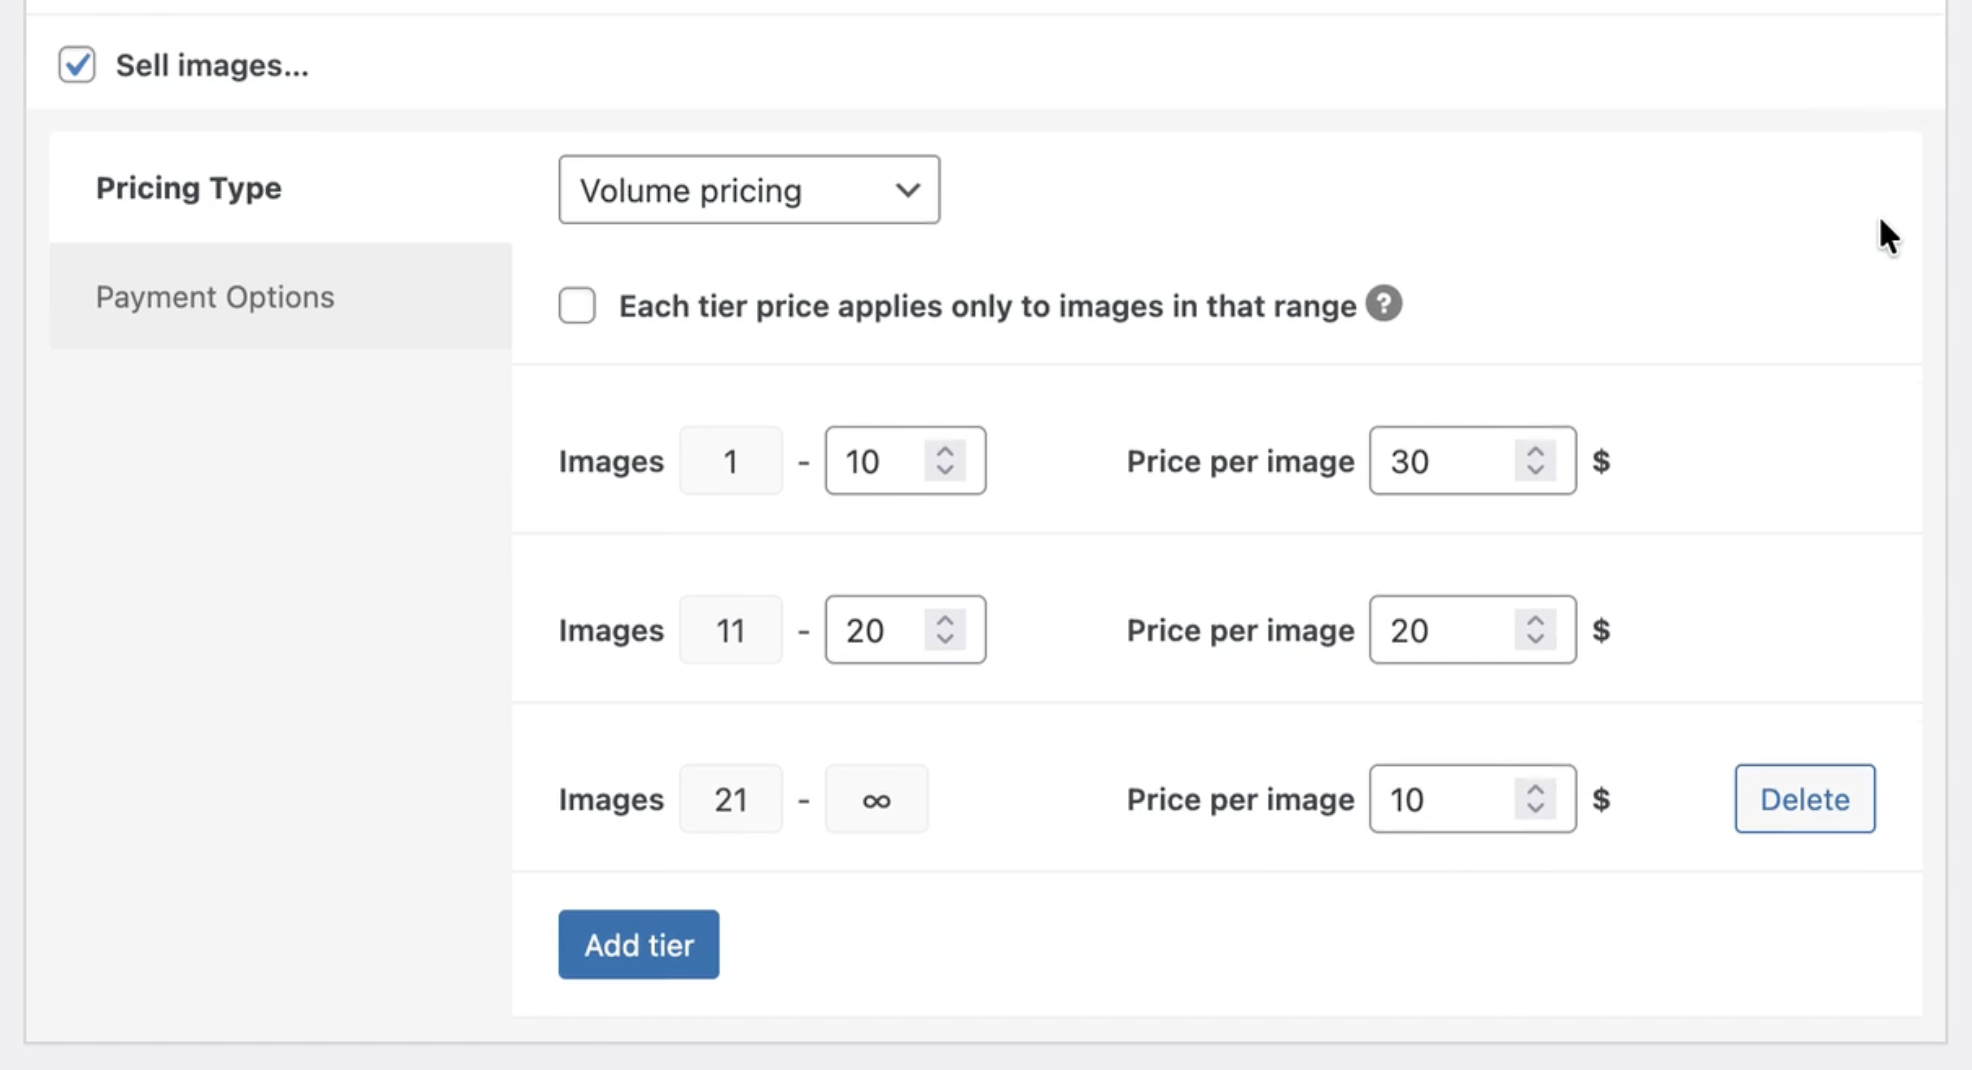Image resolution: width=1972 pixels, height=1070 pixels.
Task: Increment the second tier's maximum of 20
Action: 946,619
